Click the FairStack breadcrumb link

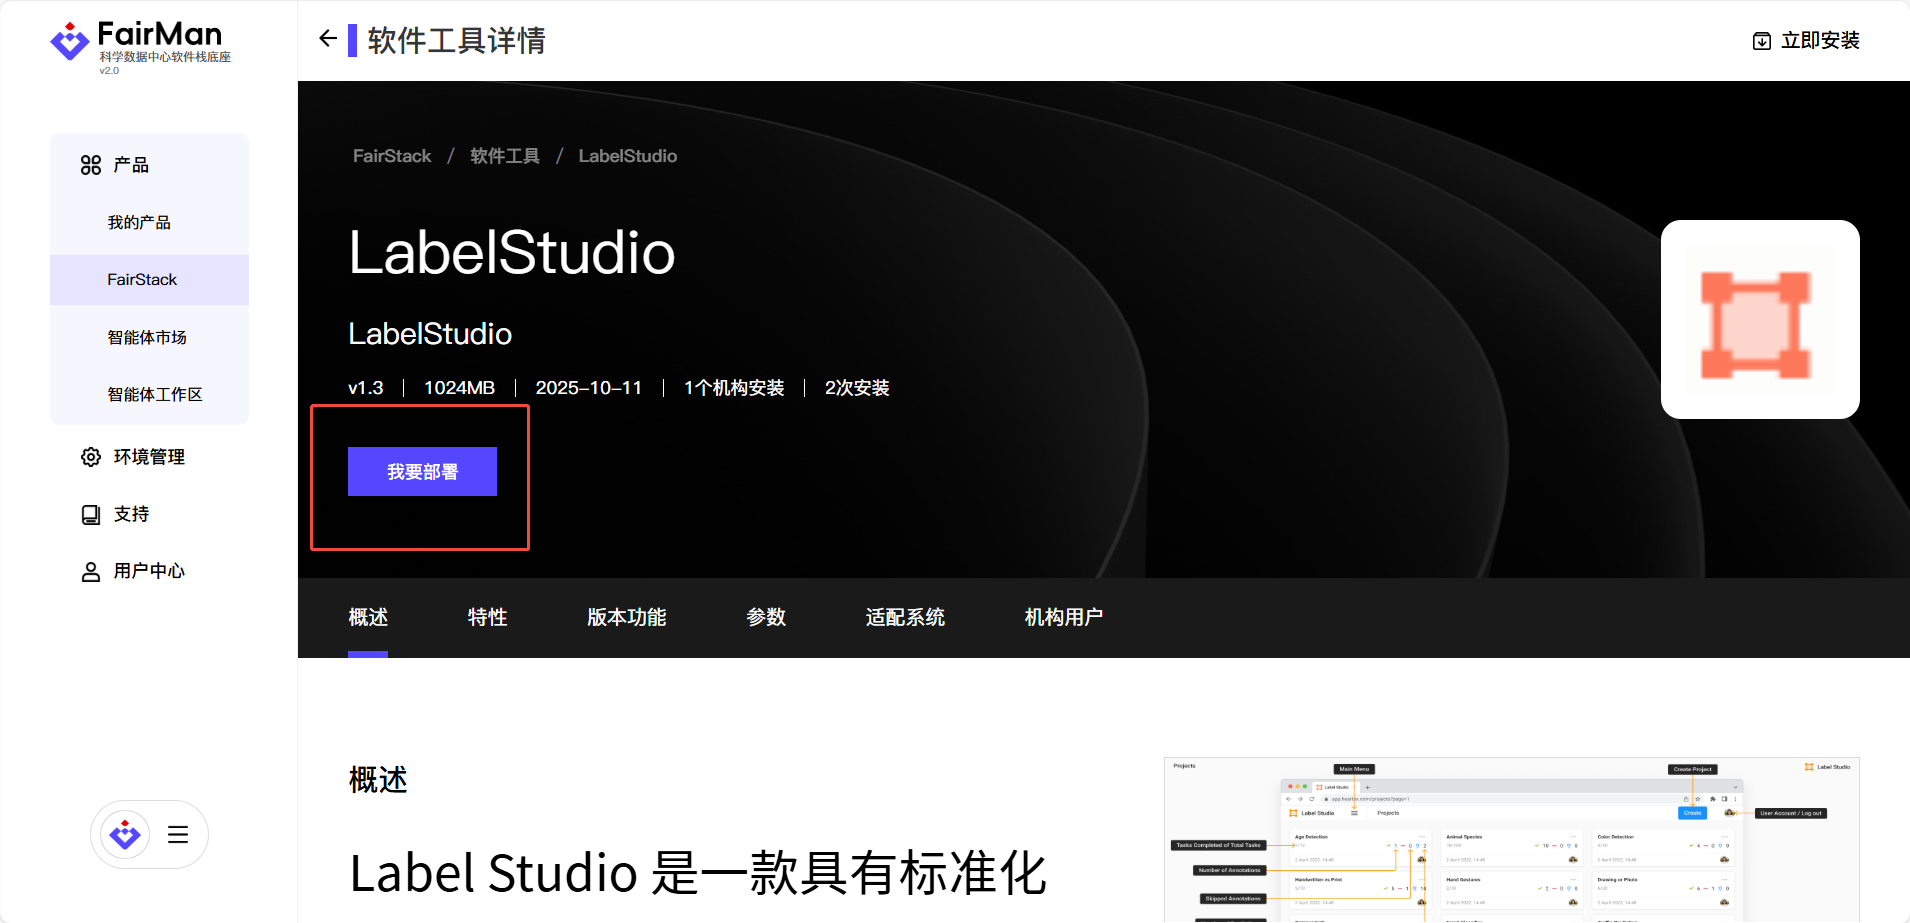point(392,156)
